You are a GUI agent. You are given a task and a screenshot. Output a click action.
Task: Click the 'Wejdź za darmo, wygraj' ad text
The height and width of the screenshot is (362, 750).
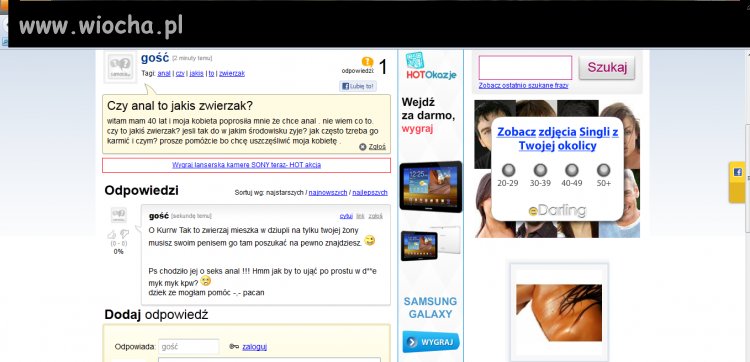click(x=428, y=115)
